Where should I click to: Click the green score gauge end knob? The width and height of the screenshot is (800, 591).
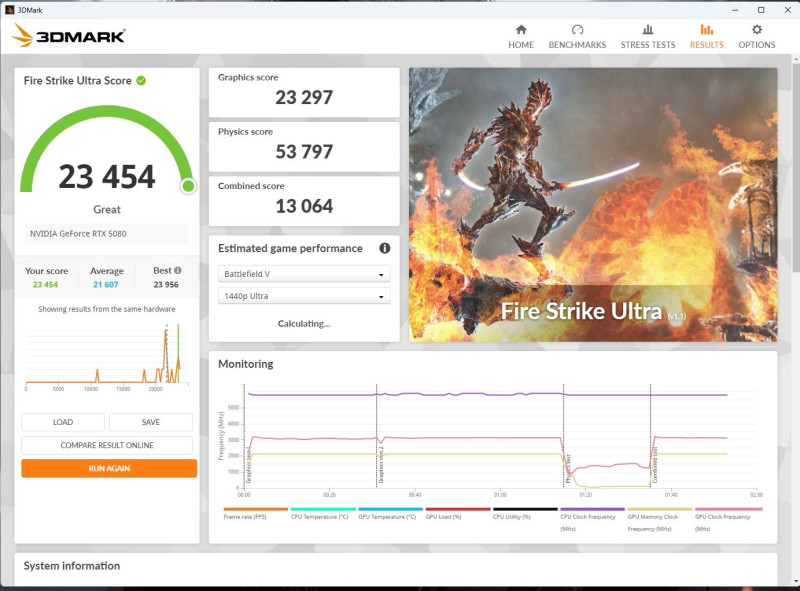(x=188, y=186)
